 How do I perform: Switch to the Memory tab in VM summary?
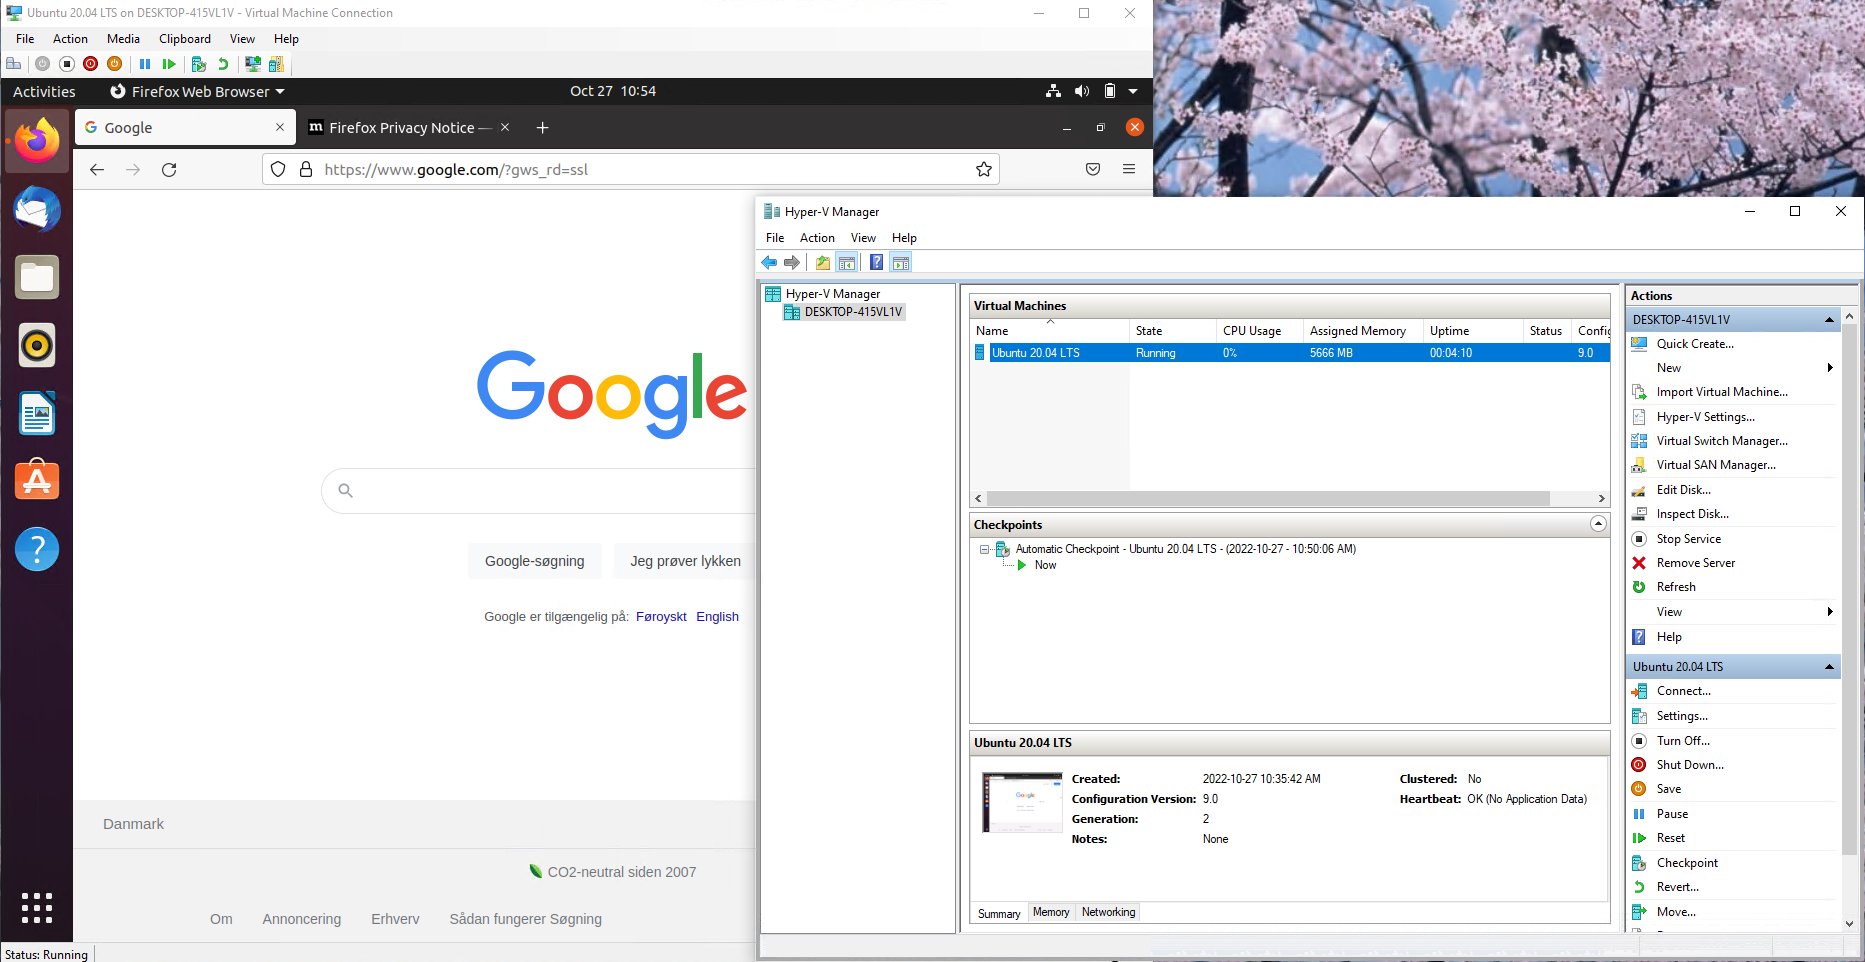1050,912
